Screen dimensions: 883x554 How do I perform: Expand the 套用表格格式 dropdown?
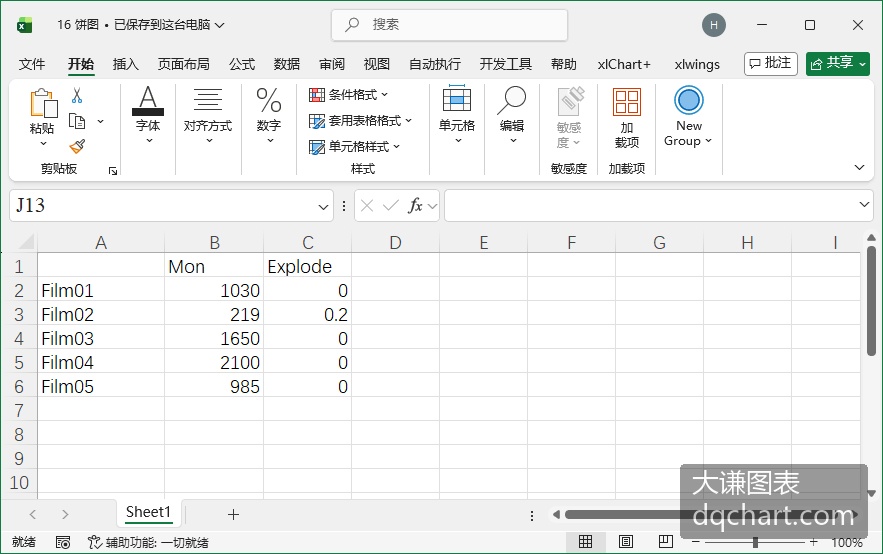pos(408,120)
